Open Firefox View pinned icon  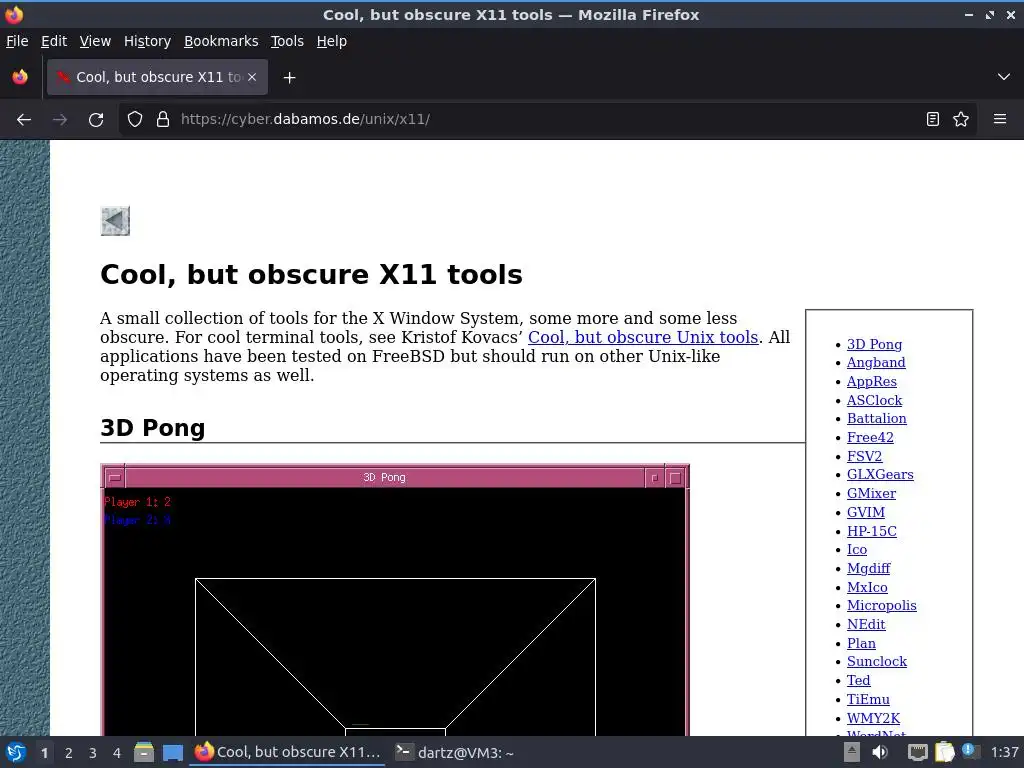coord(20,77)
